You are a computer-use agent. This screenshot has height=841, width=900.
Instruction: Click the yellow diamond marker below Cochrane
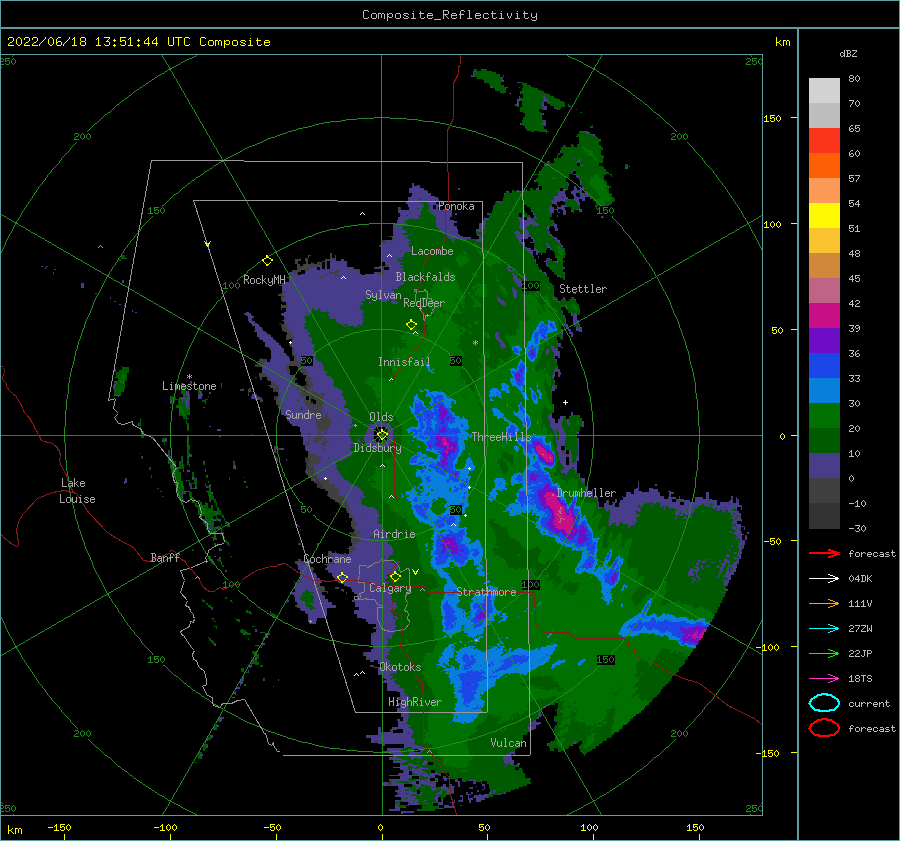342,577
